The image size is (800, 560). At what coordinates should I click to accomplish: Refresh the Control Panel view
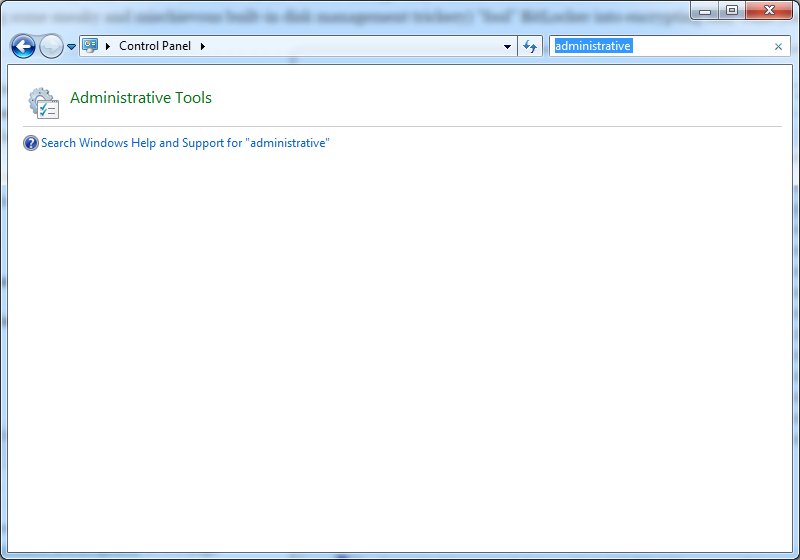(x=530, y=46)
